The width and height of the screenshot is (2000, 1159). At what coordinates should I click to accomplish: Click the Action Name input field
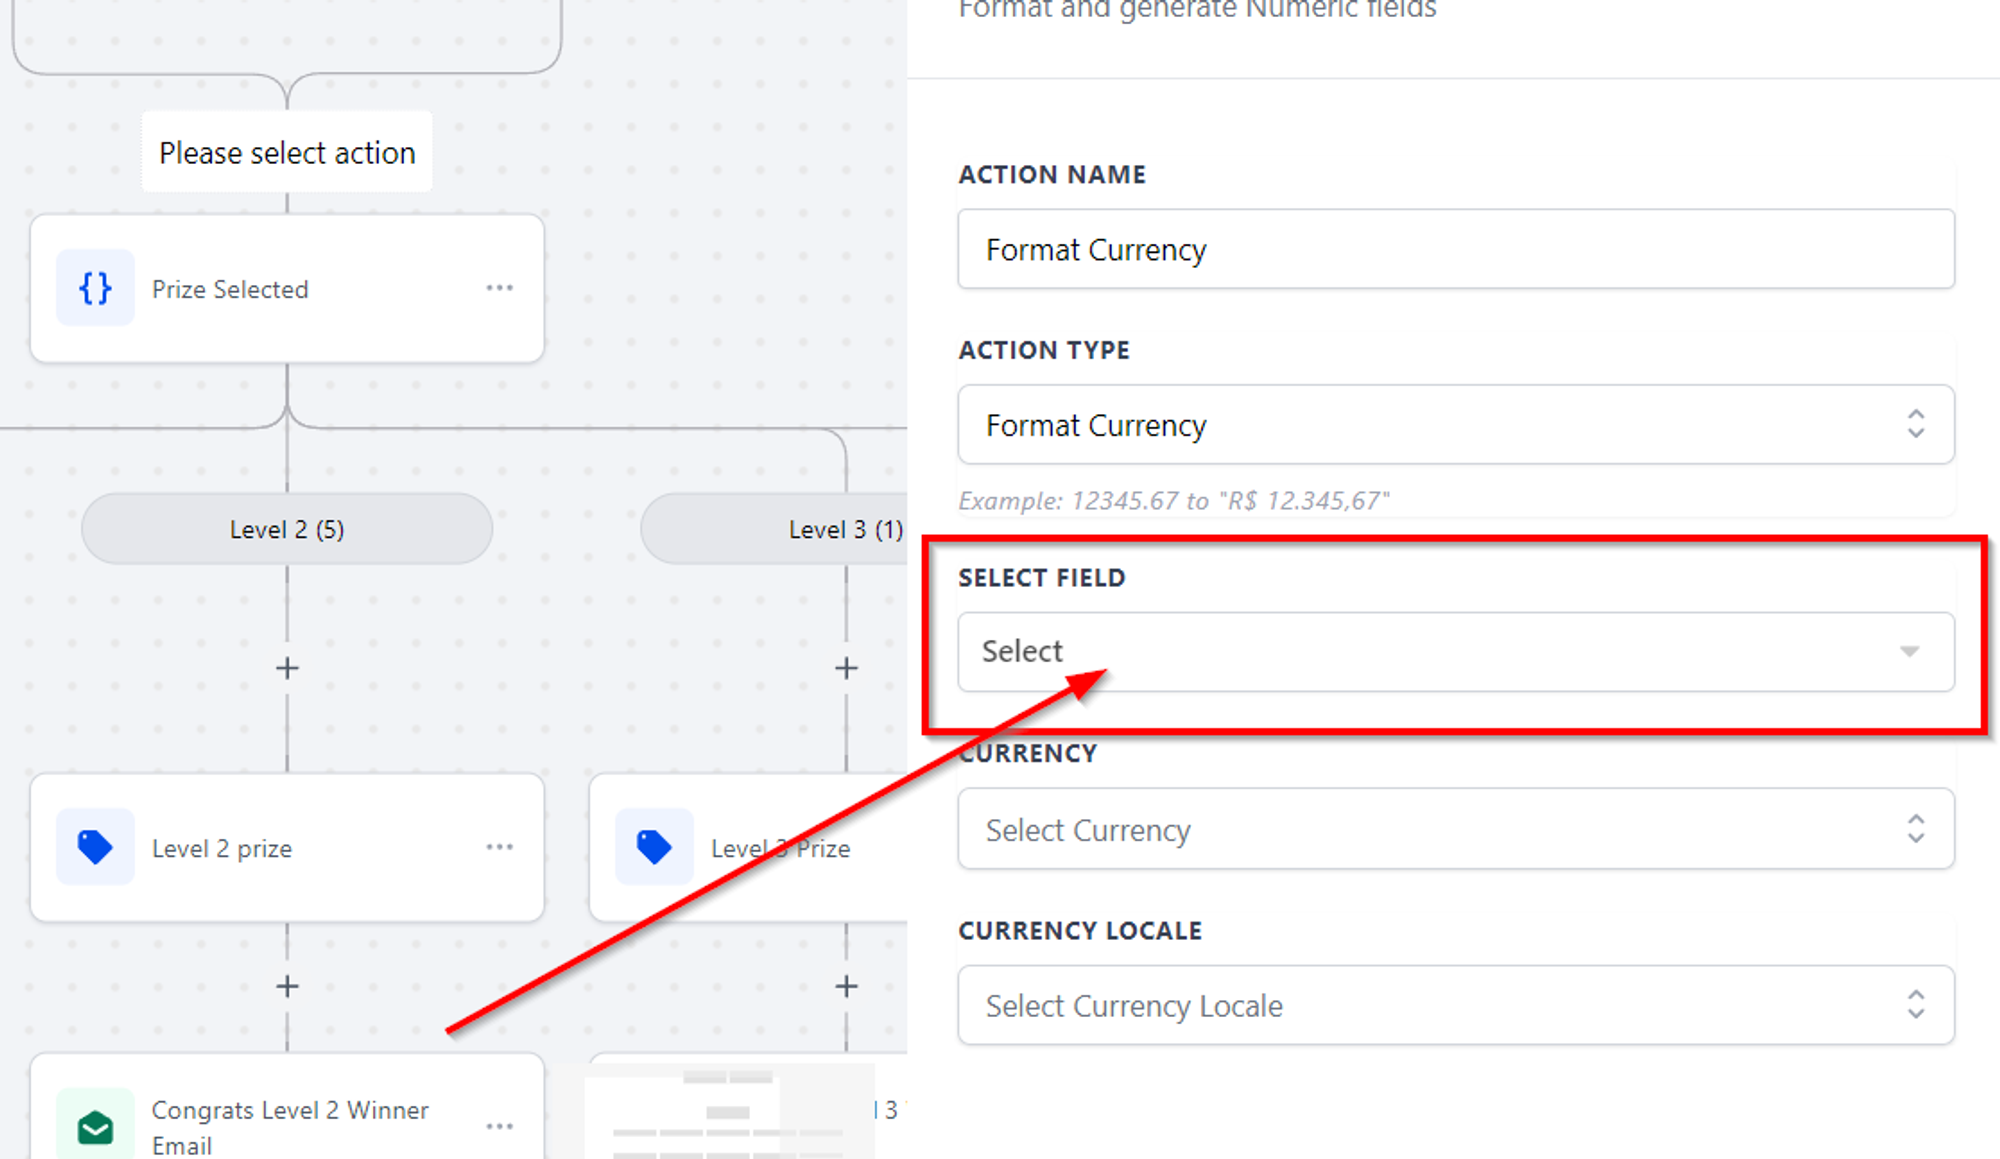click(x=1456, y=249)
